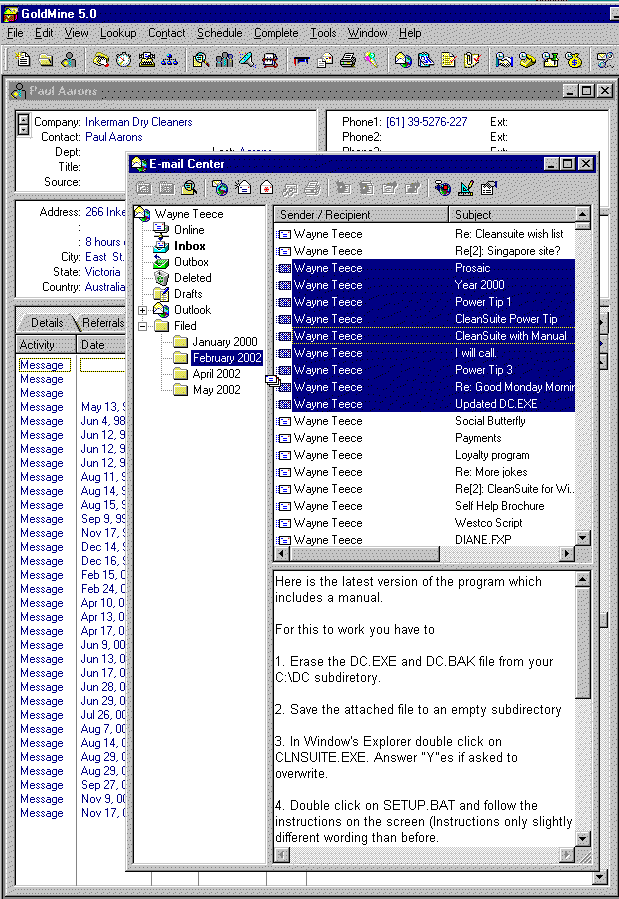Switch to the Details tab

click(47, 323)
